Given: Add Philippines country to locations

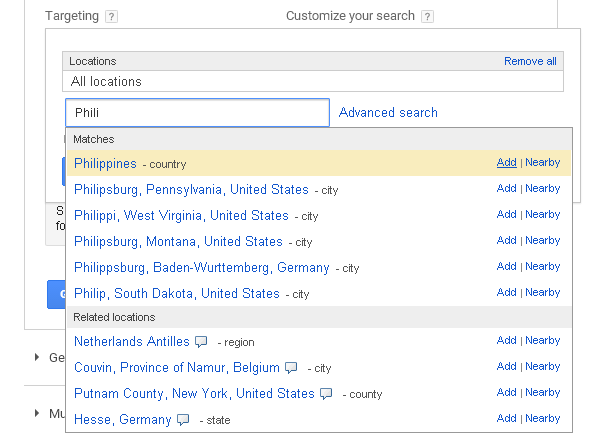Looking at the screenshot, I should [506, 163].
